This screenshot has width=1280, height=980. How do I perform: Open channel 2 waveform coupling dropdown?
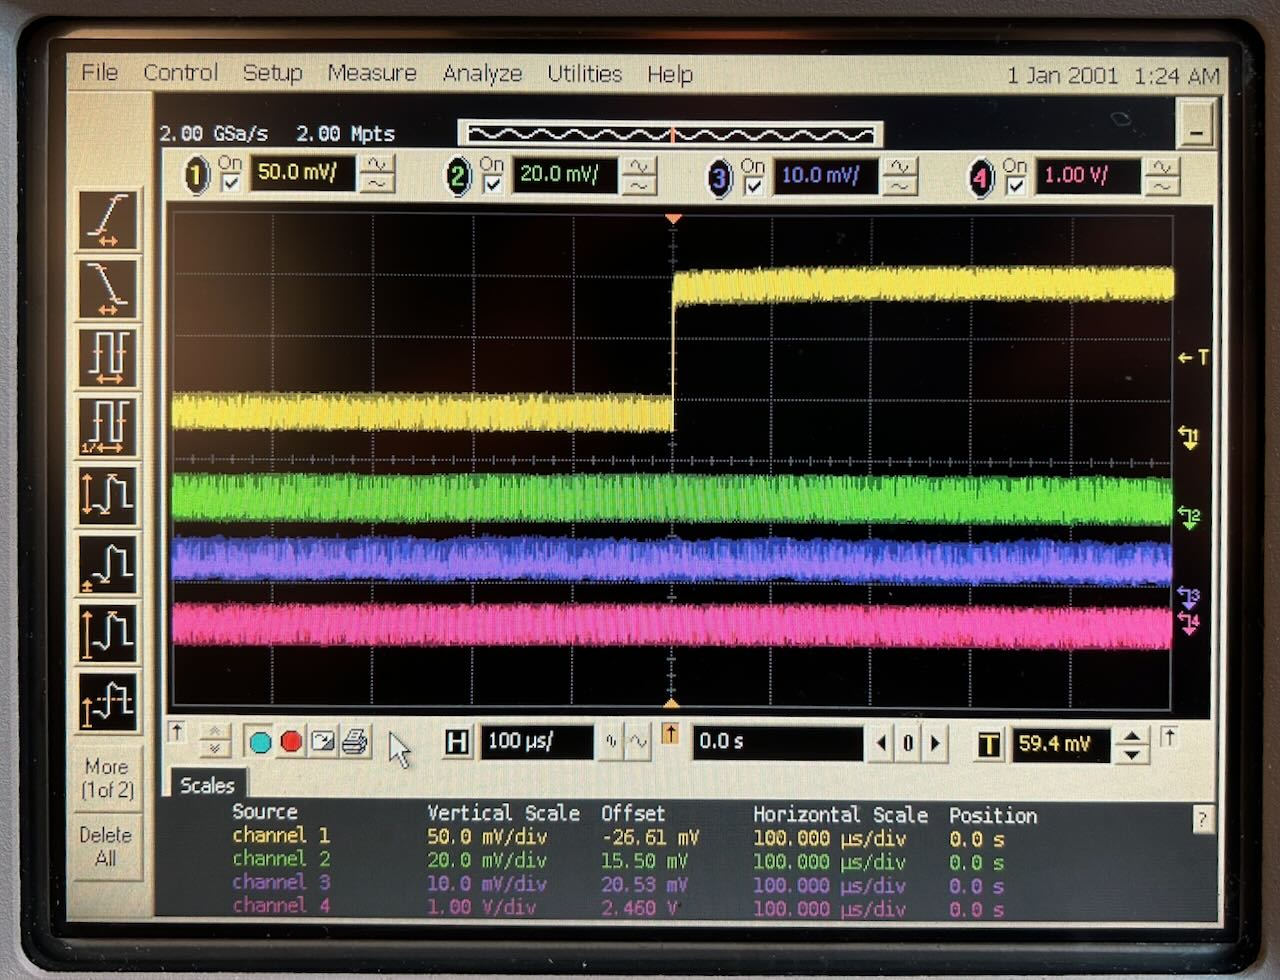pos(637,177)
